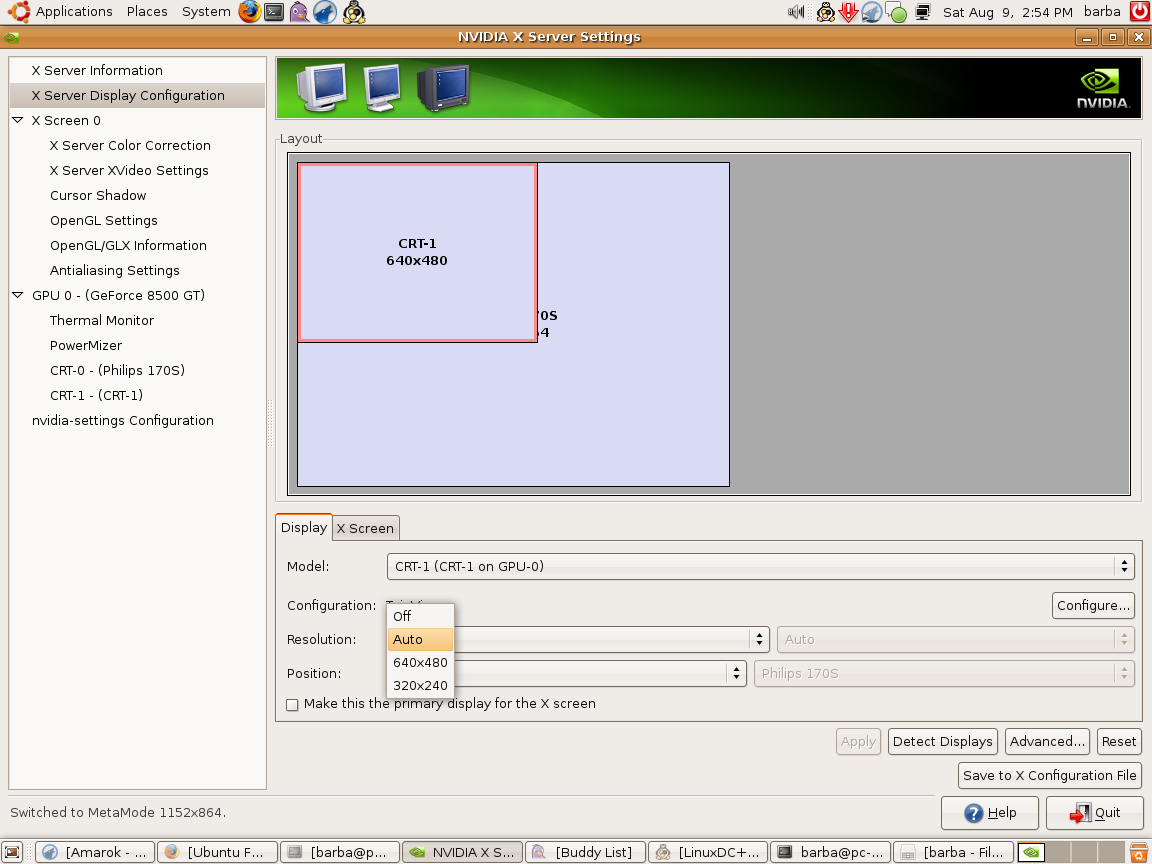Click the Show Desktop icon in bottom panel

pos(12,852)
